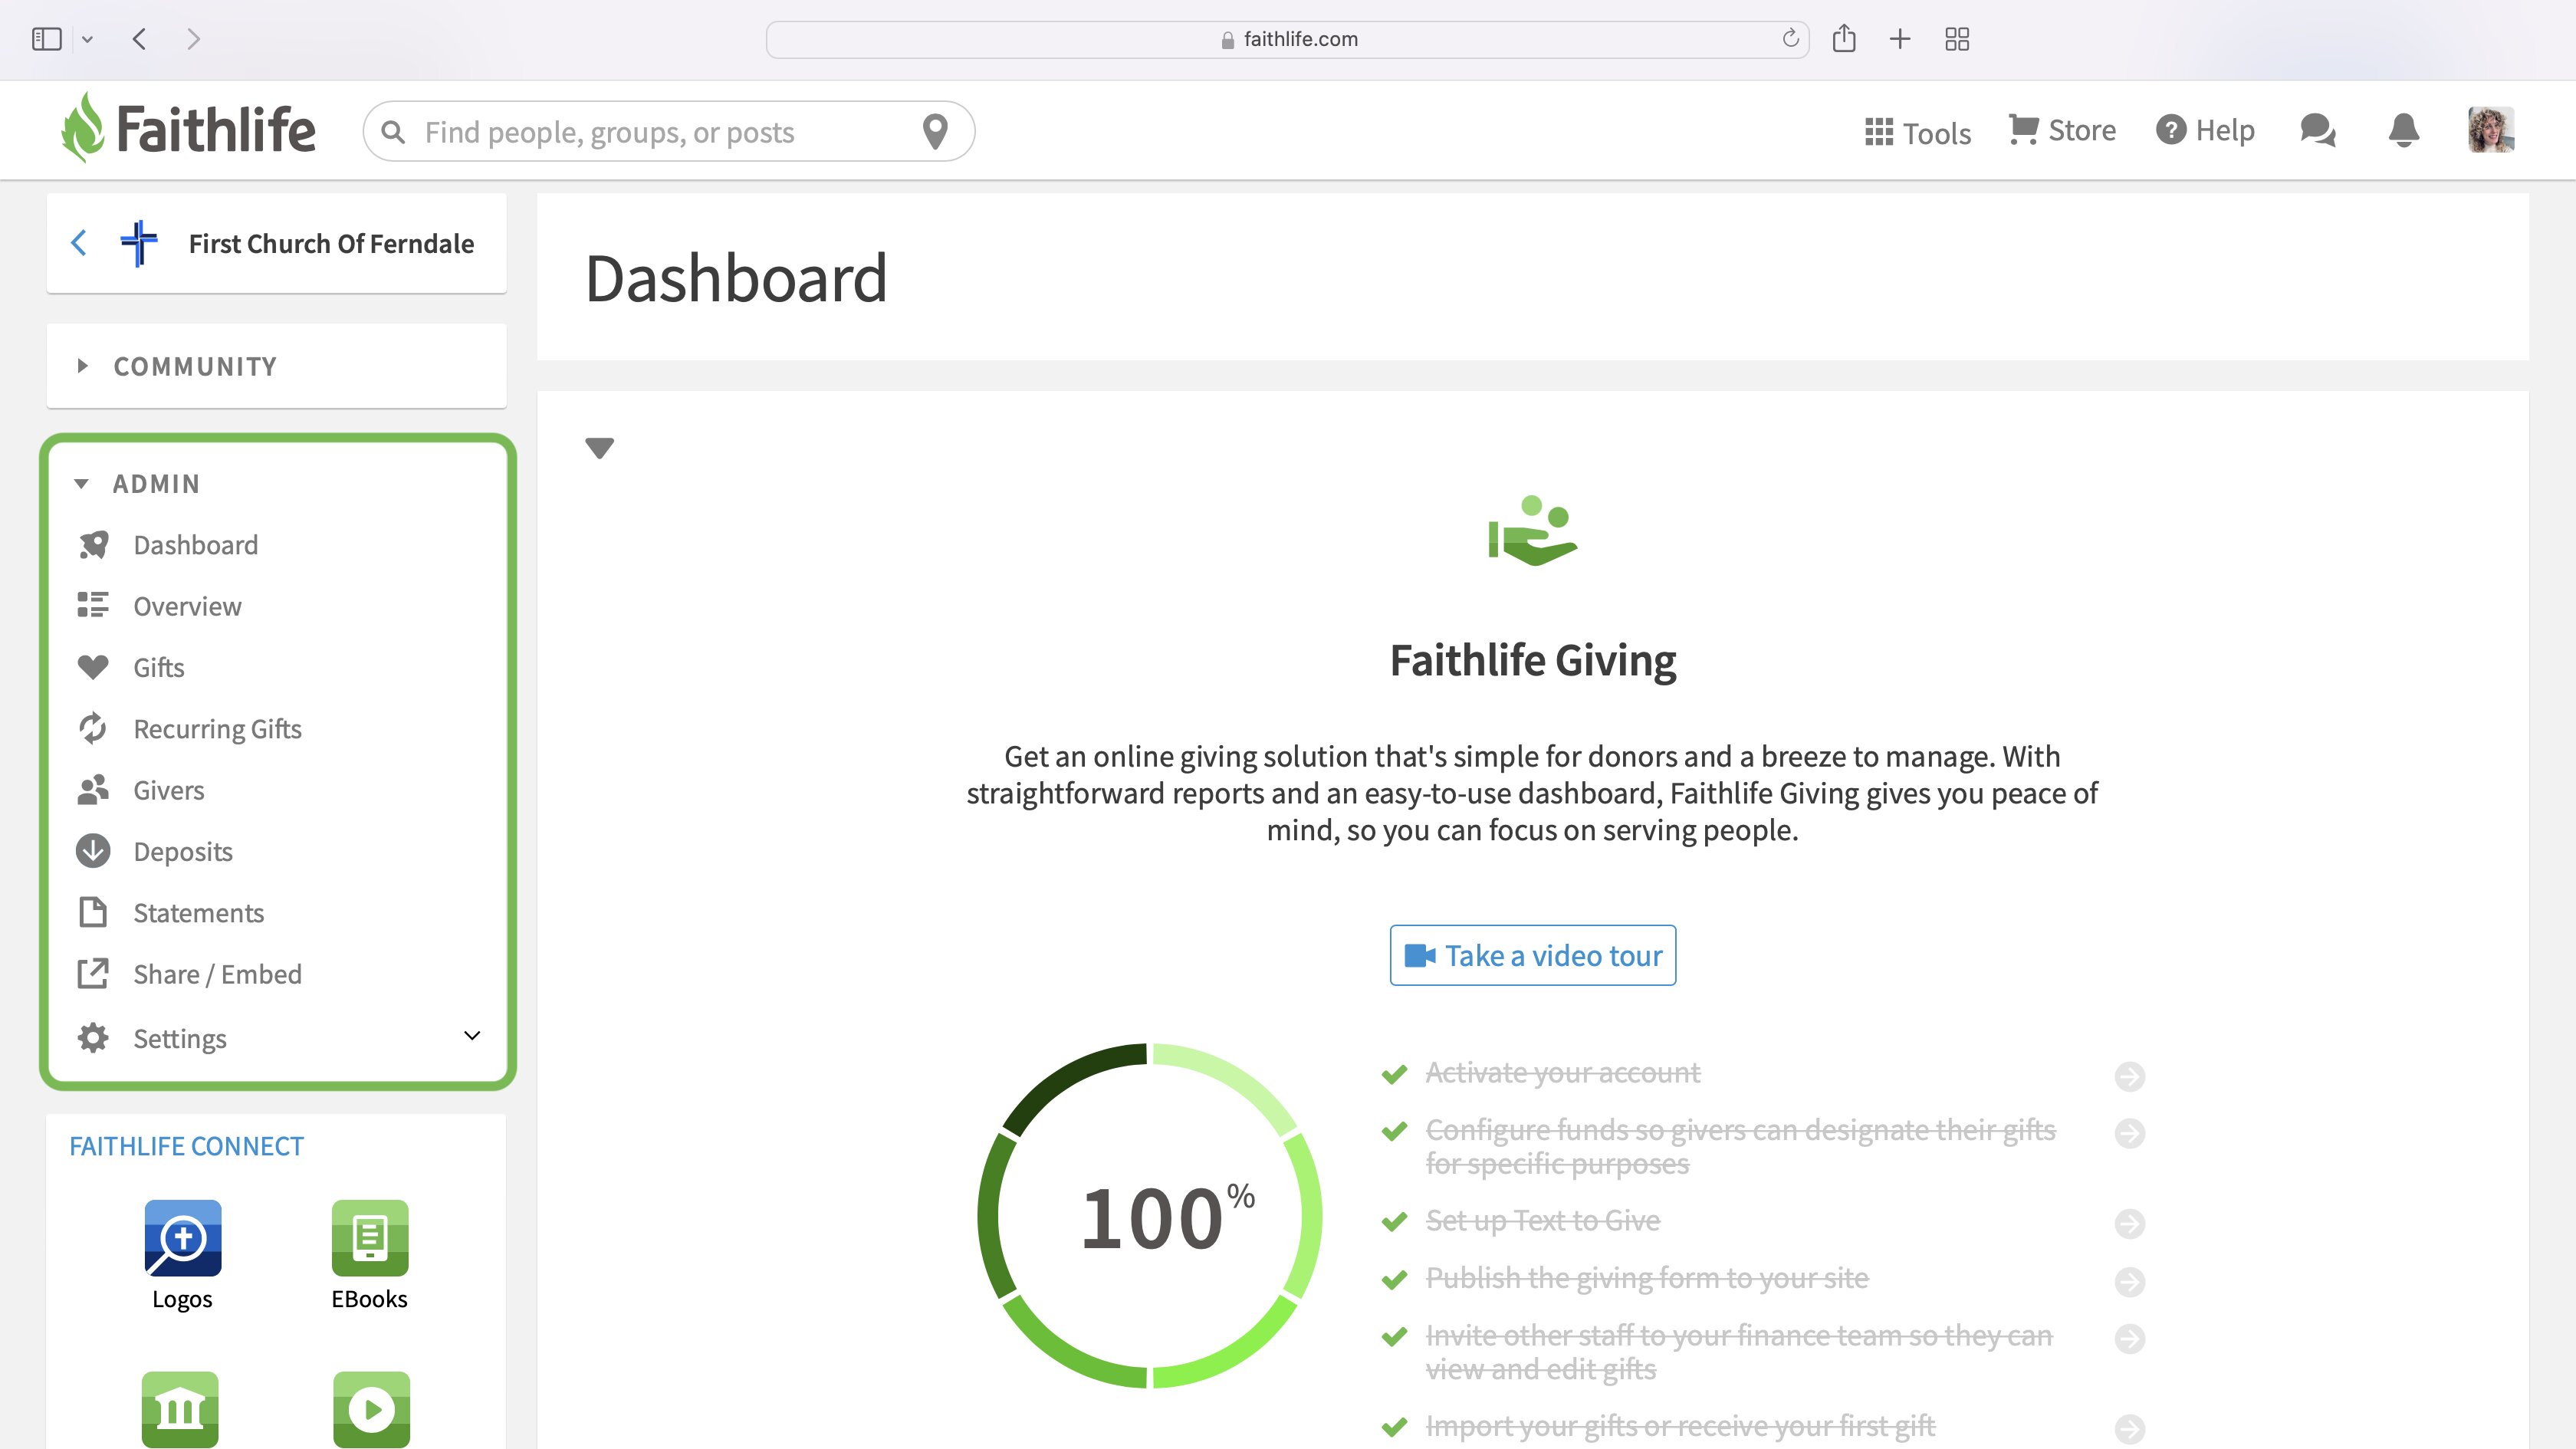Open the notifications bell
Viewport: 2576px width, 1449px height.
coord(2404,130)
